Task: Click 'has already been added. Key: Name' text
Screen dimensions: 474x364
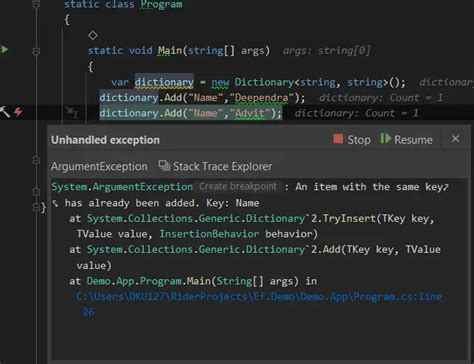Action: [x=162, y=203]
